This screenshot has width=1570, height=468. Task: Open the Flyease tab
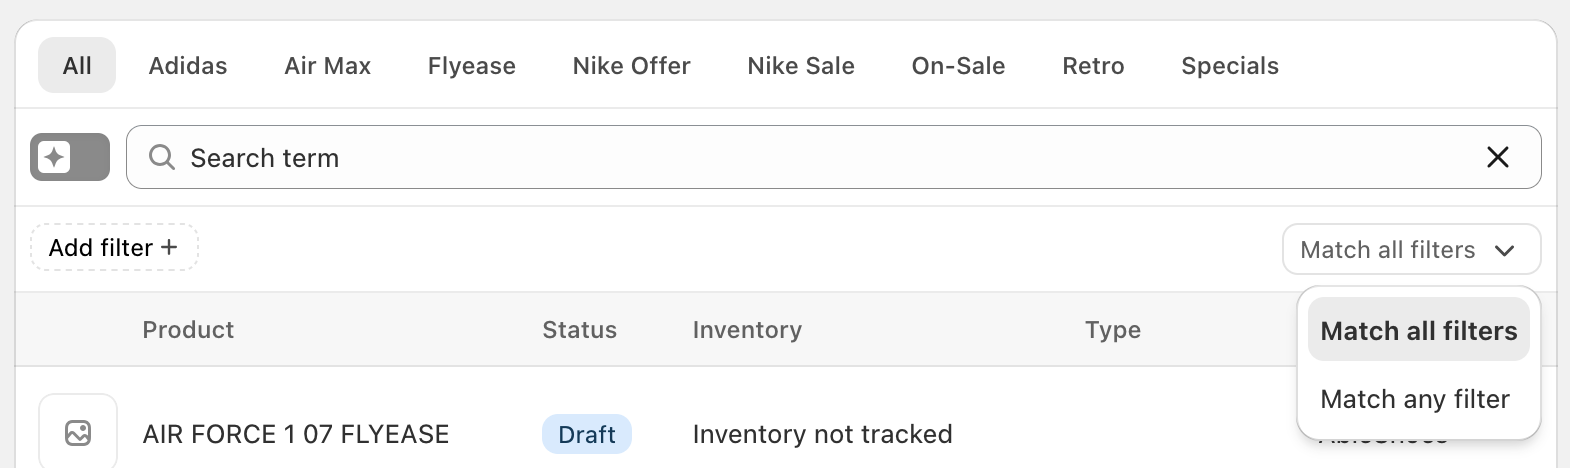tap(472, 66)
